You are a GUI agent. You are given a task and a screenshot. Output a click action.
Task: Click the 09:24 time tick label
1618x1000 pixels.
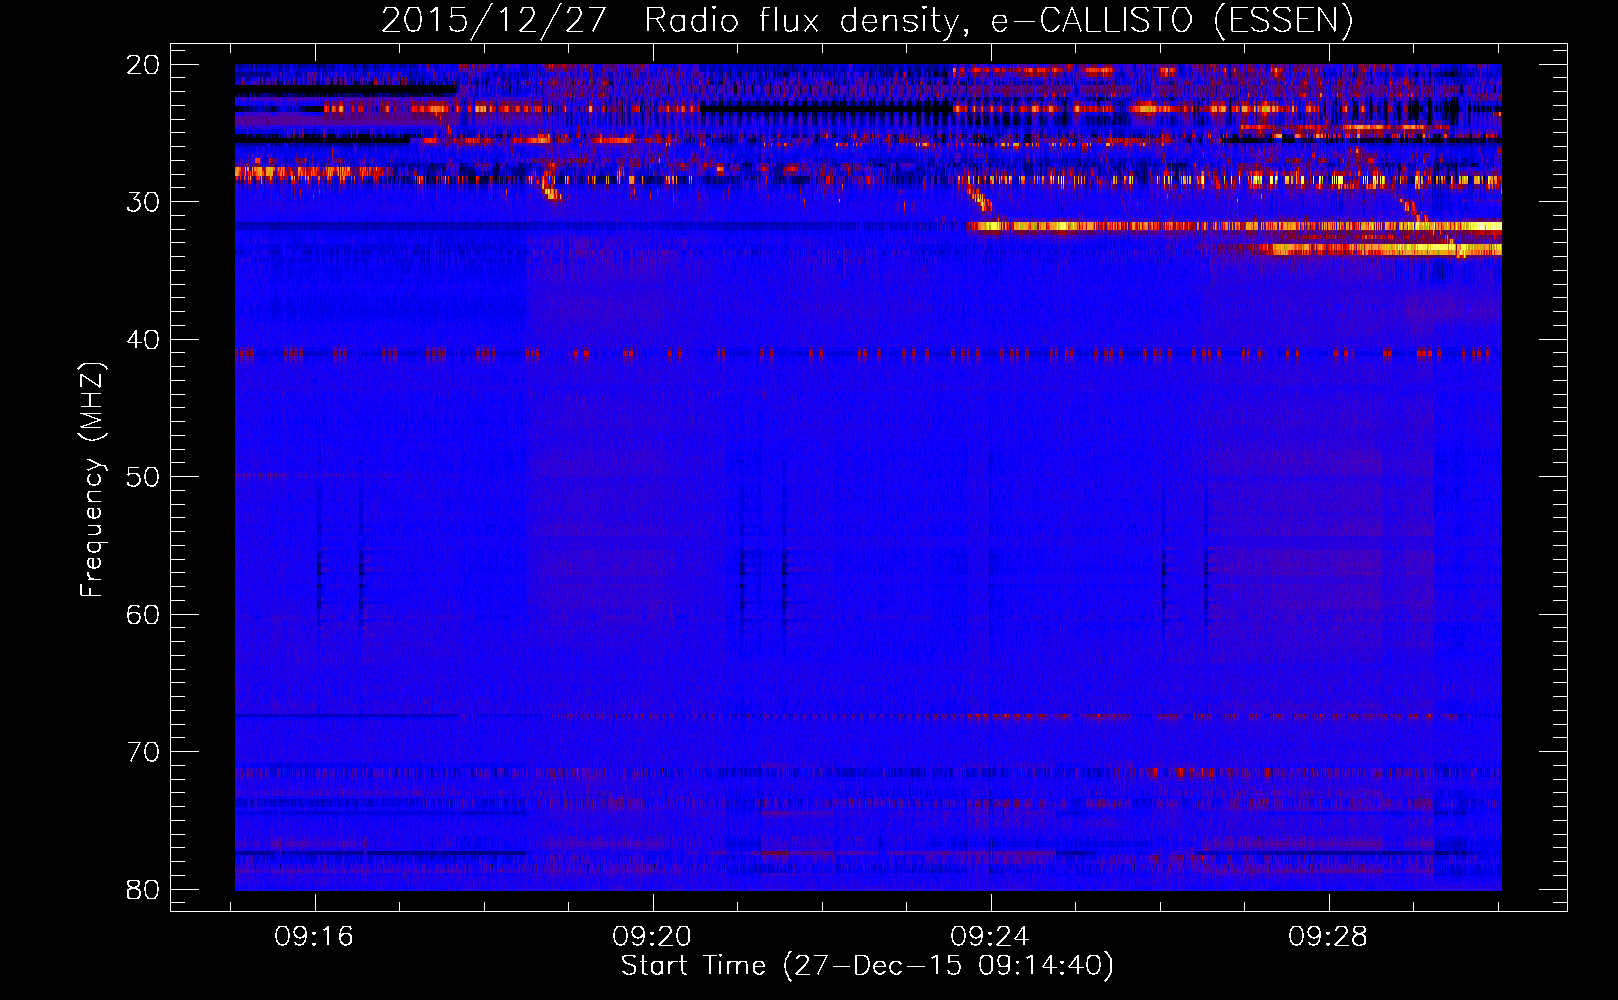tap(991, 936)
